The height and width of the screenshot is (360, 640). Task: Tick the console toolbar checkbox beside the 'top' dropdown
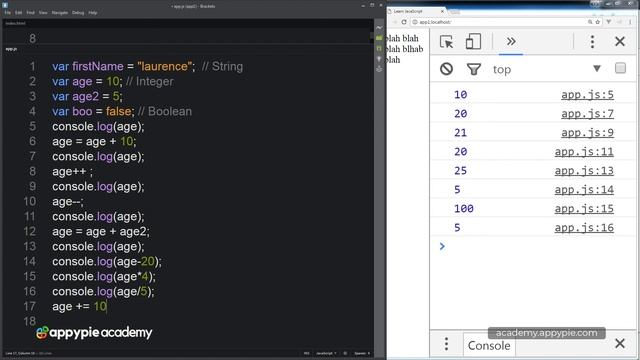[620, 68]
